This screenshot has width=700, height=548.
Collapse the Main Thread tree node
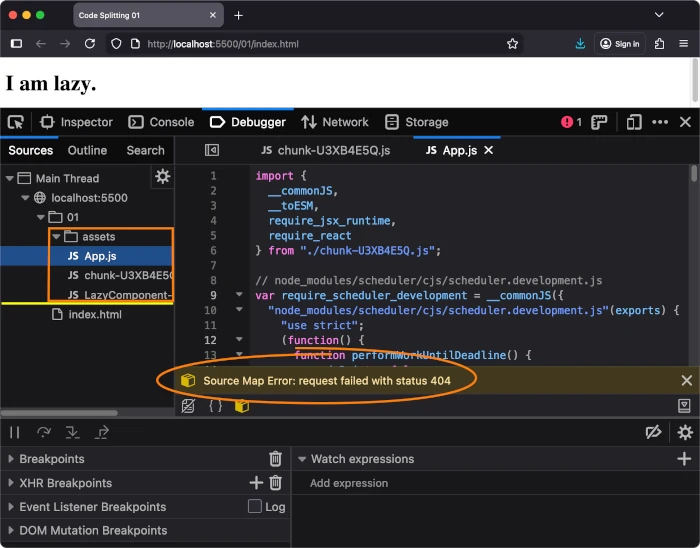[x=9, y=179]
